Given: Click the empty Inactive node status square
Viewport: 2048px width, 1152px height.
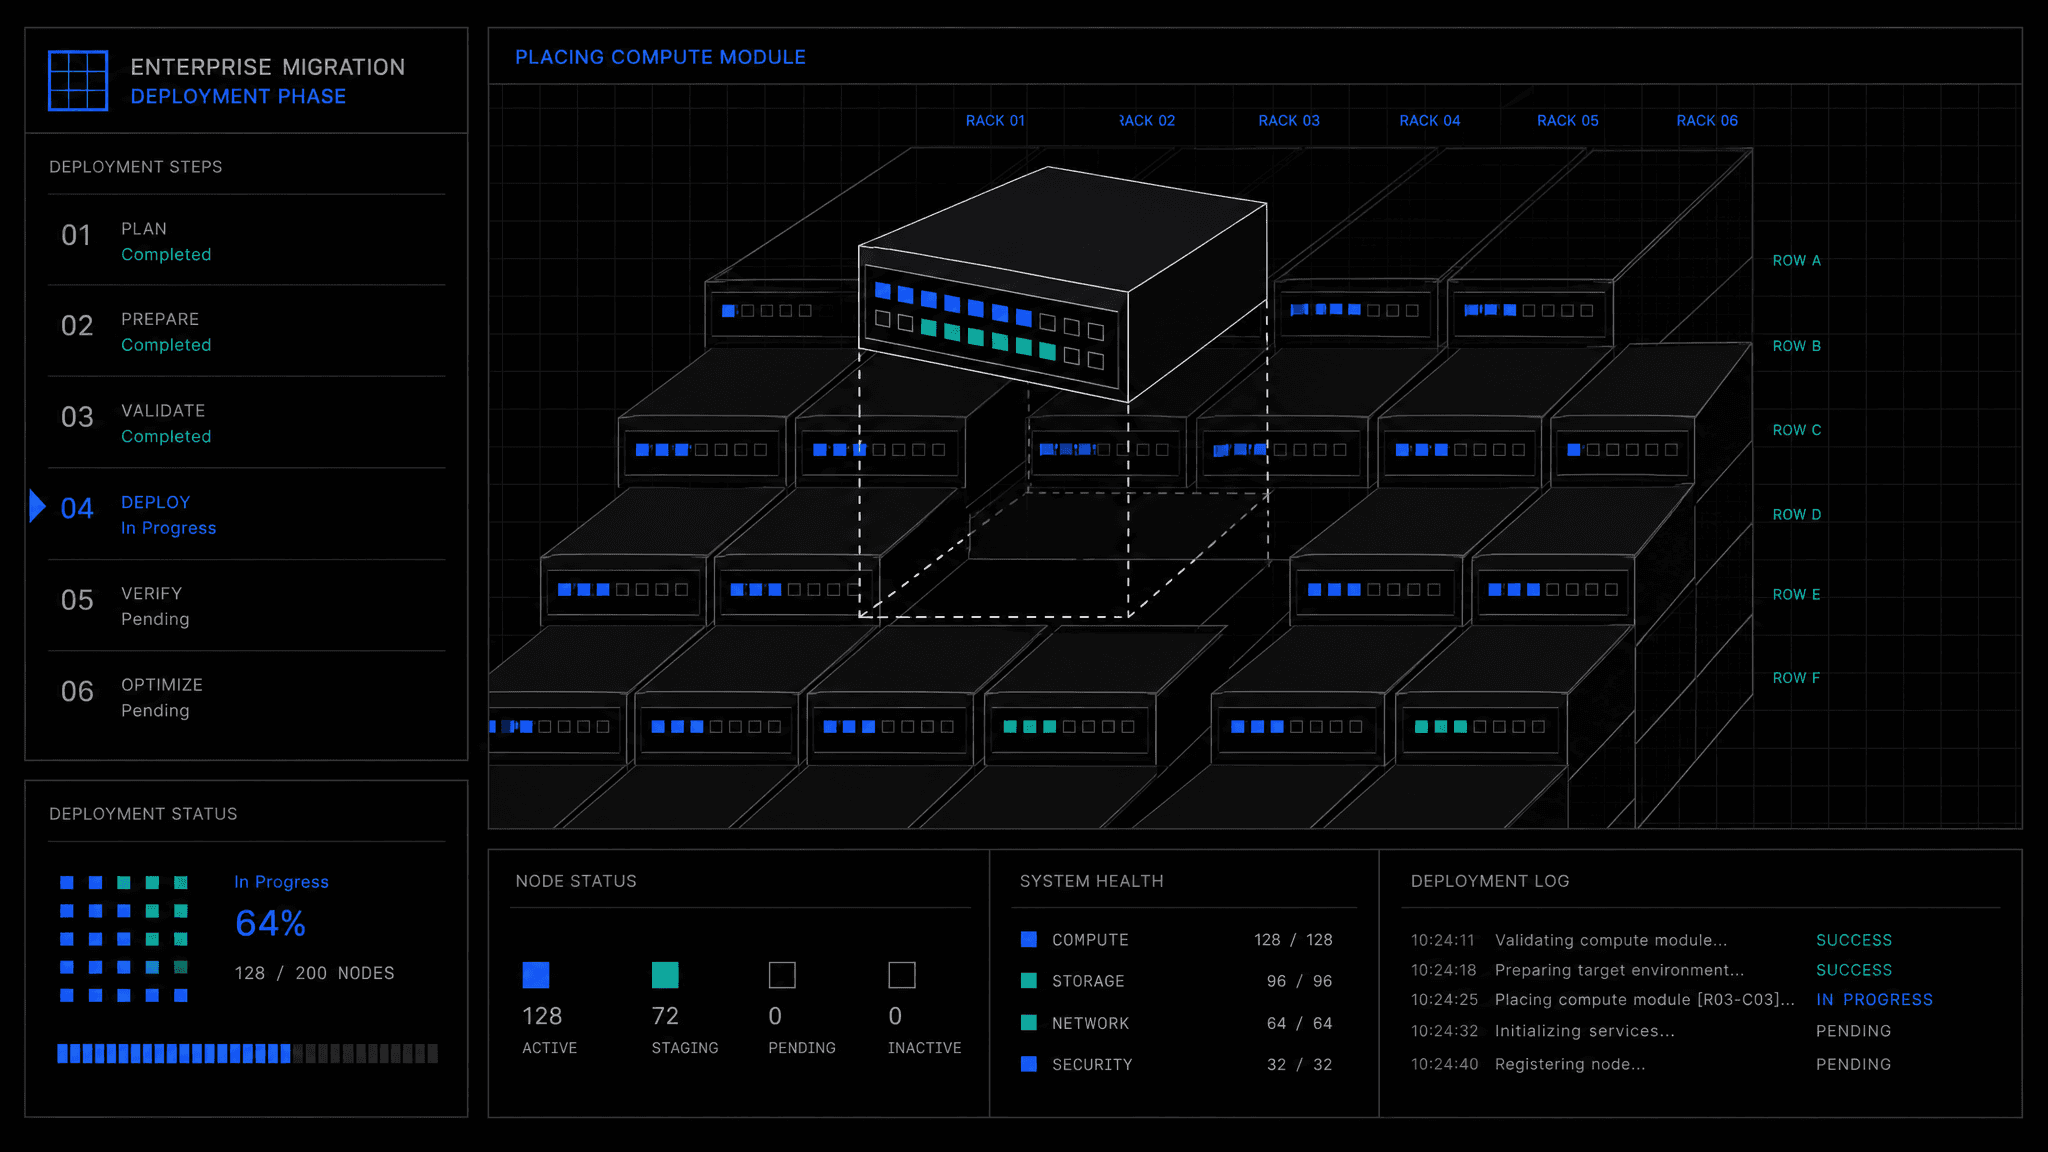Looking at the screenshot, I should pyautogui.click(x=902, y=975).
